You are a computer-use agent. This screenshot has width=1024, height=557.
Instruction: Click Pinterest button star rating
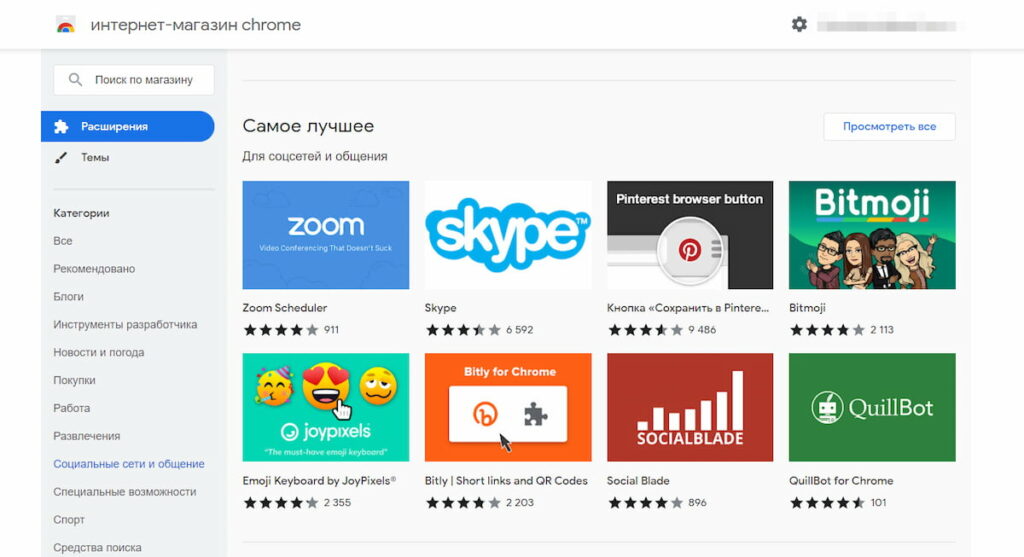(x=645, y=330)
